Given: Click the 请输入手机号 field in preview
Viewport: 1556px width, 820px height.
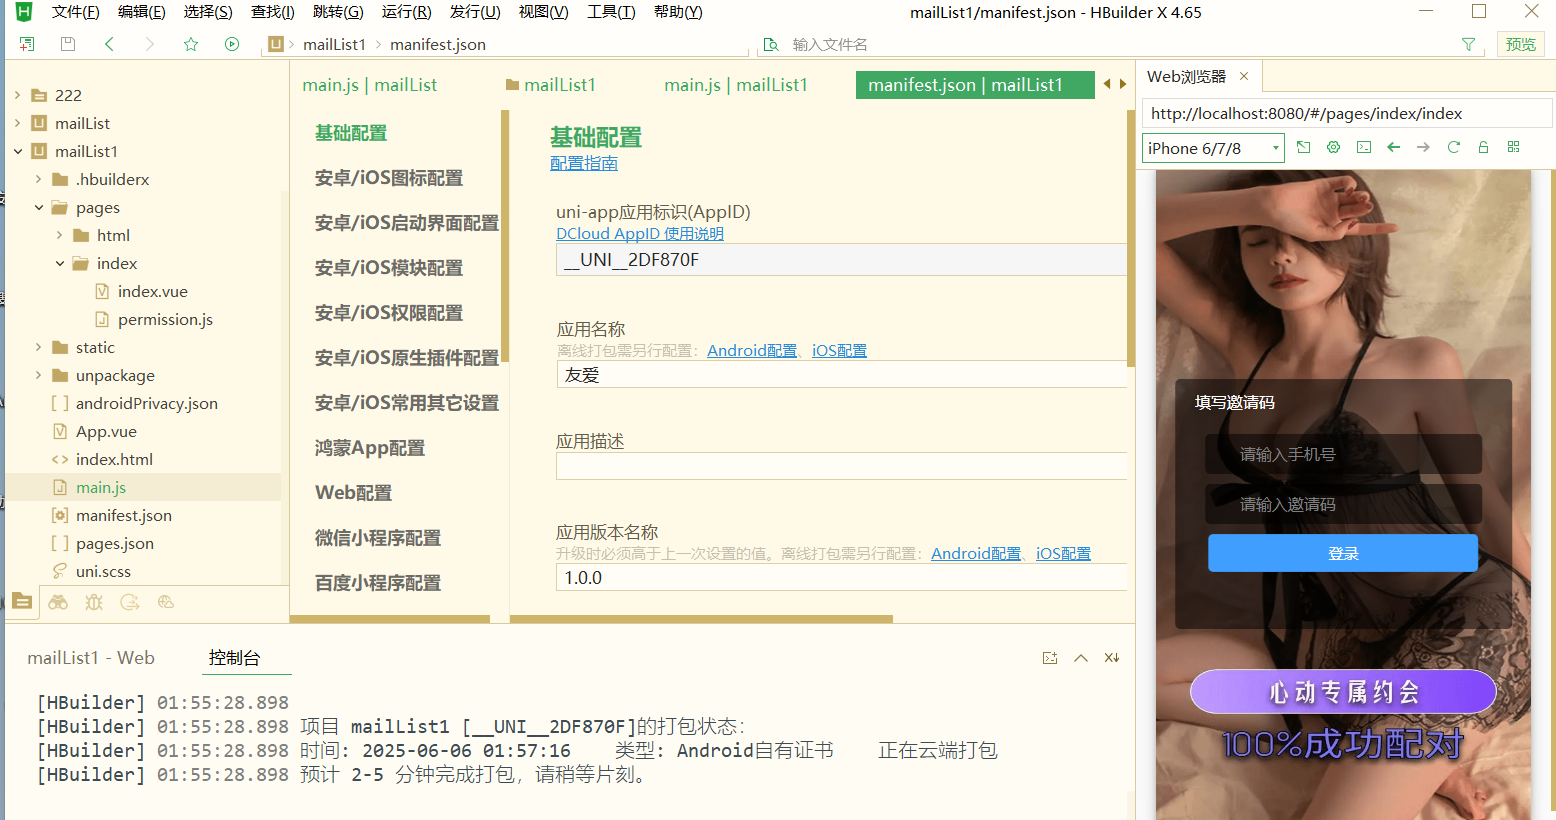Looking at the screenshot, I should pyautogui.click(x=1343, y=454).
